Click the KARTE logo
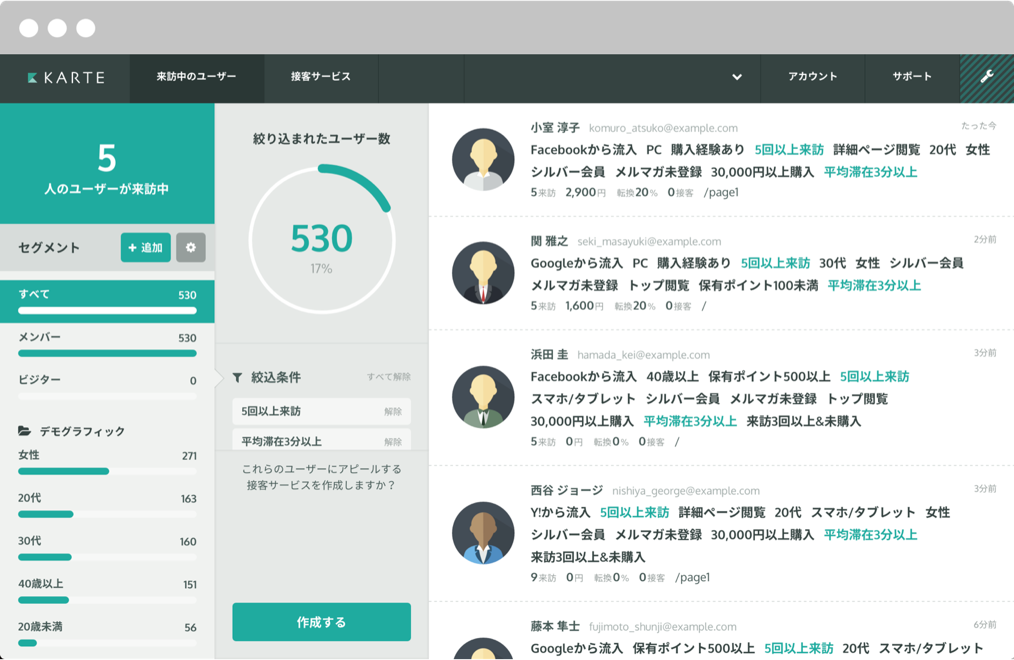Screen dimensions: 1014x660 [66, 78]
